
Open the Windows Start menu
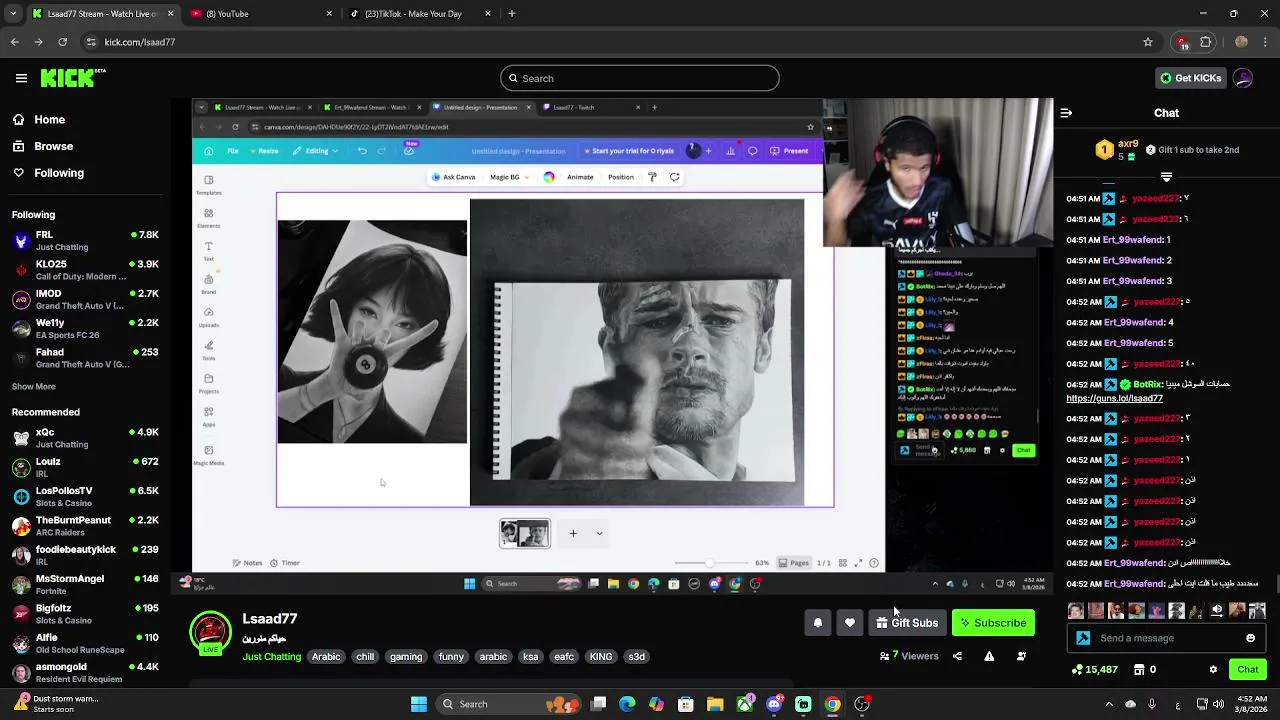tap(419, 704)
